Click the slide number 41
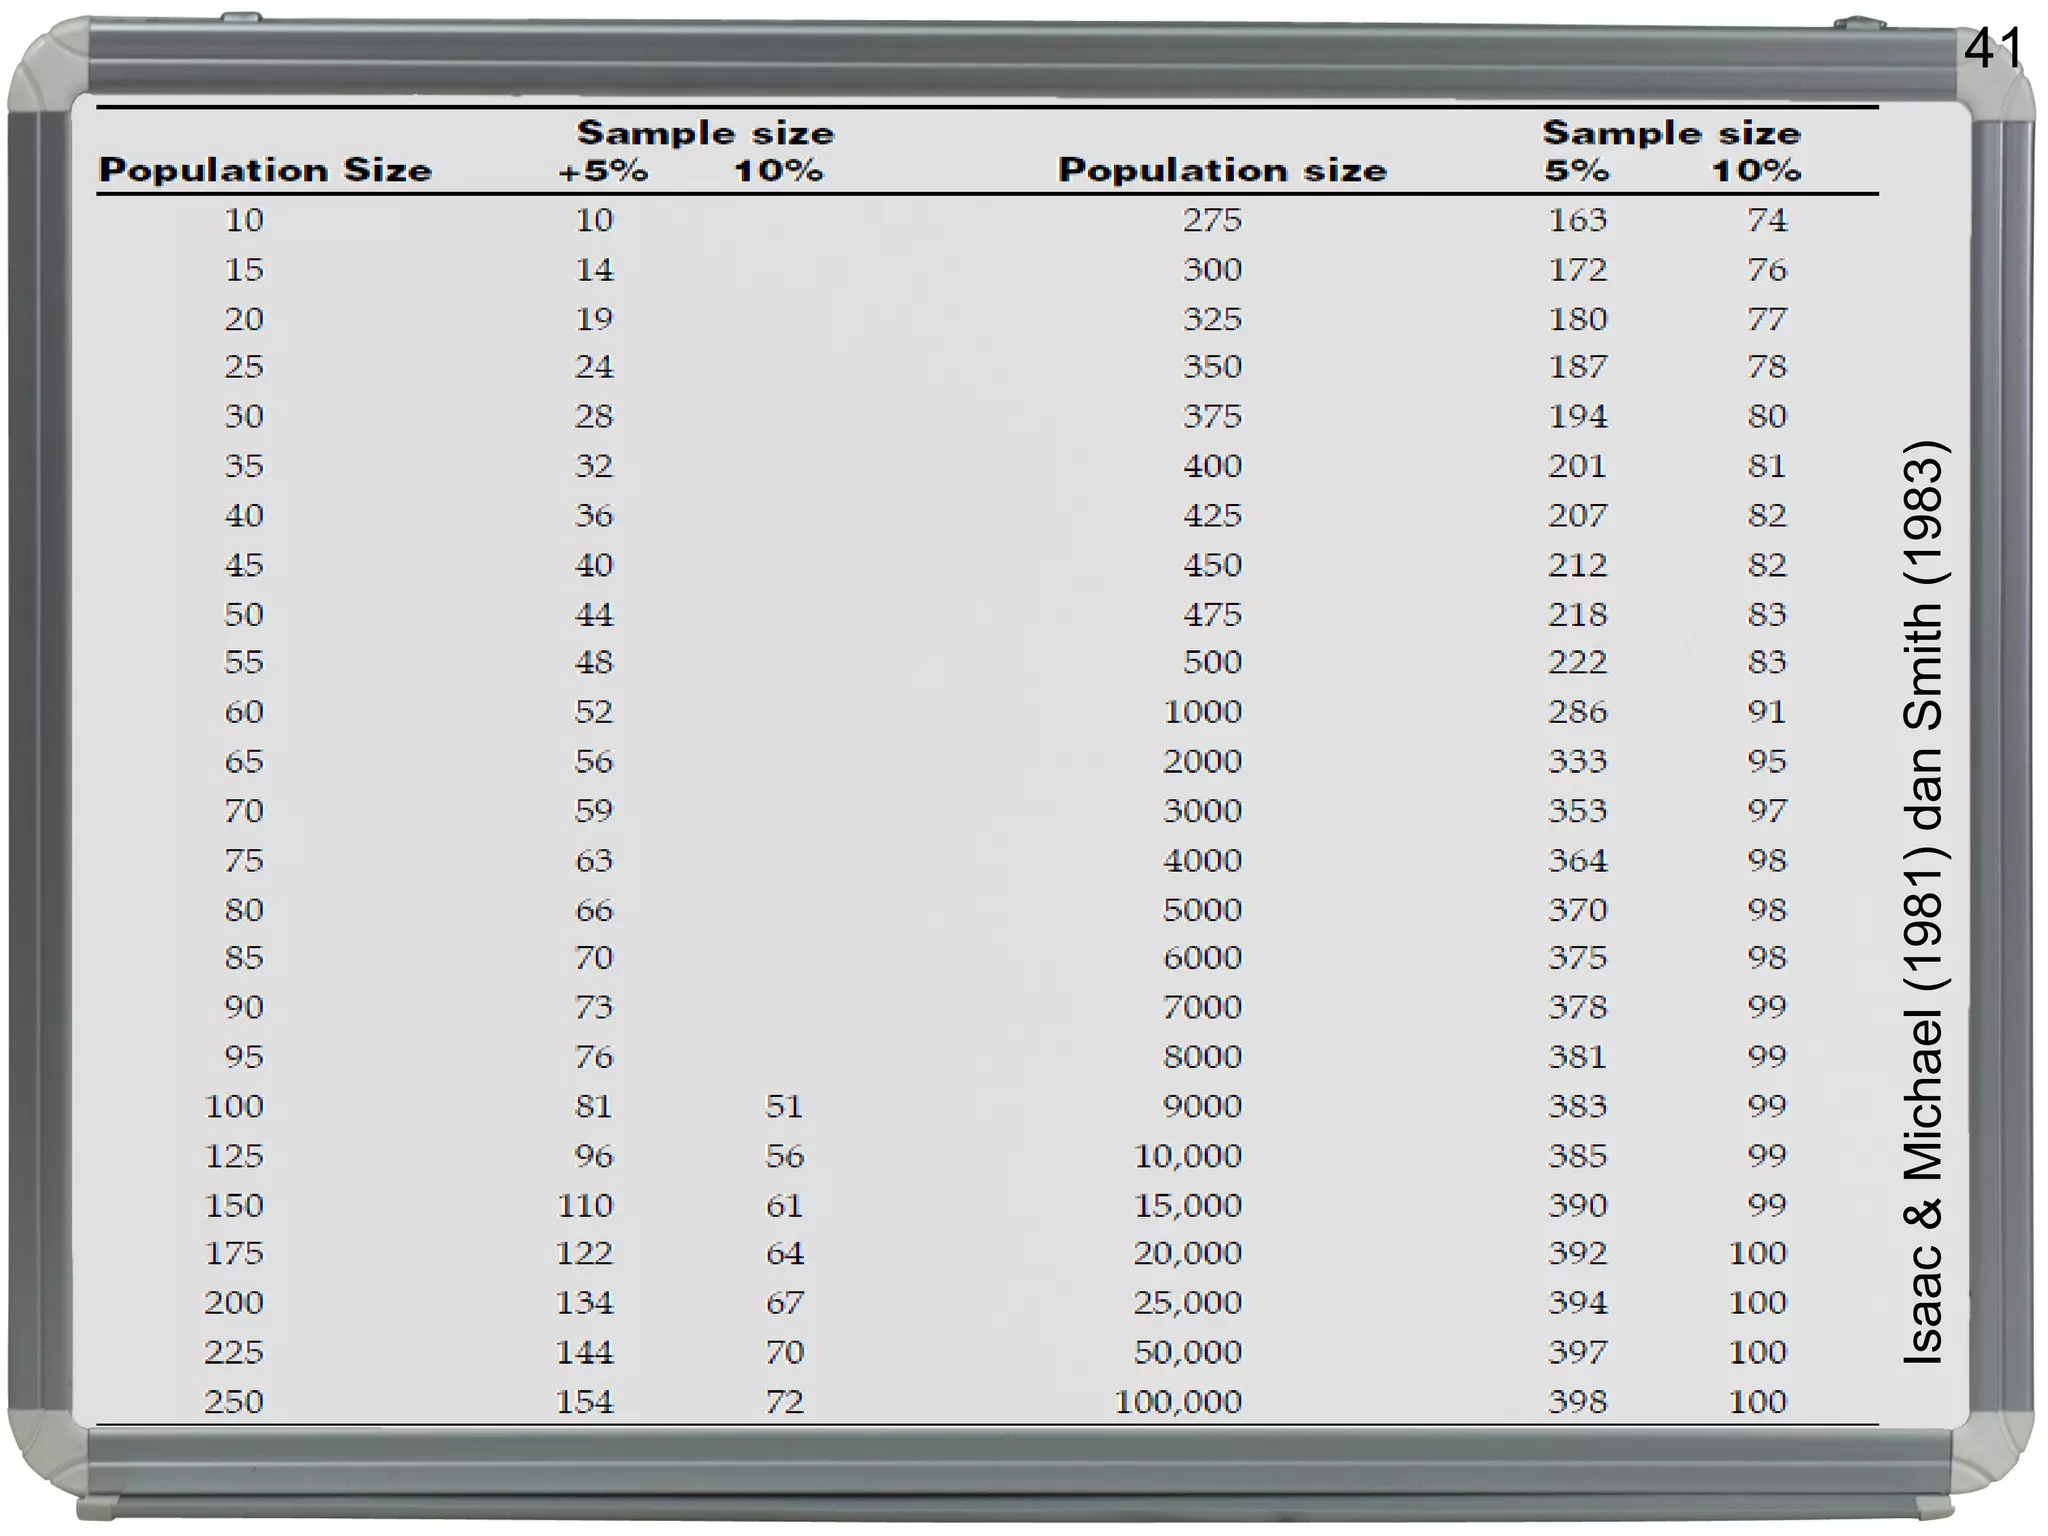This screenshot has width=2048, height=1536. click(1993, 48)
